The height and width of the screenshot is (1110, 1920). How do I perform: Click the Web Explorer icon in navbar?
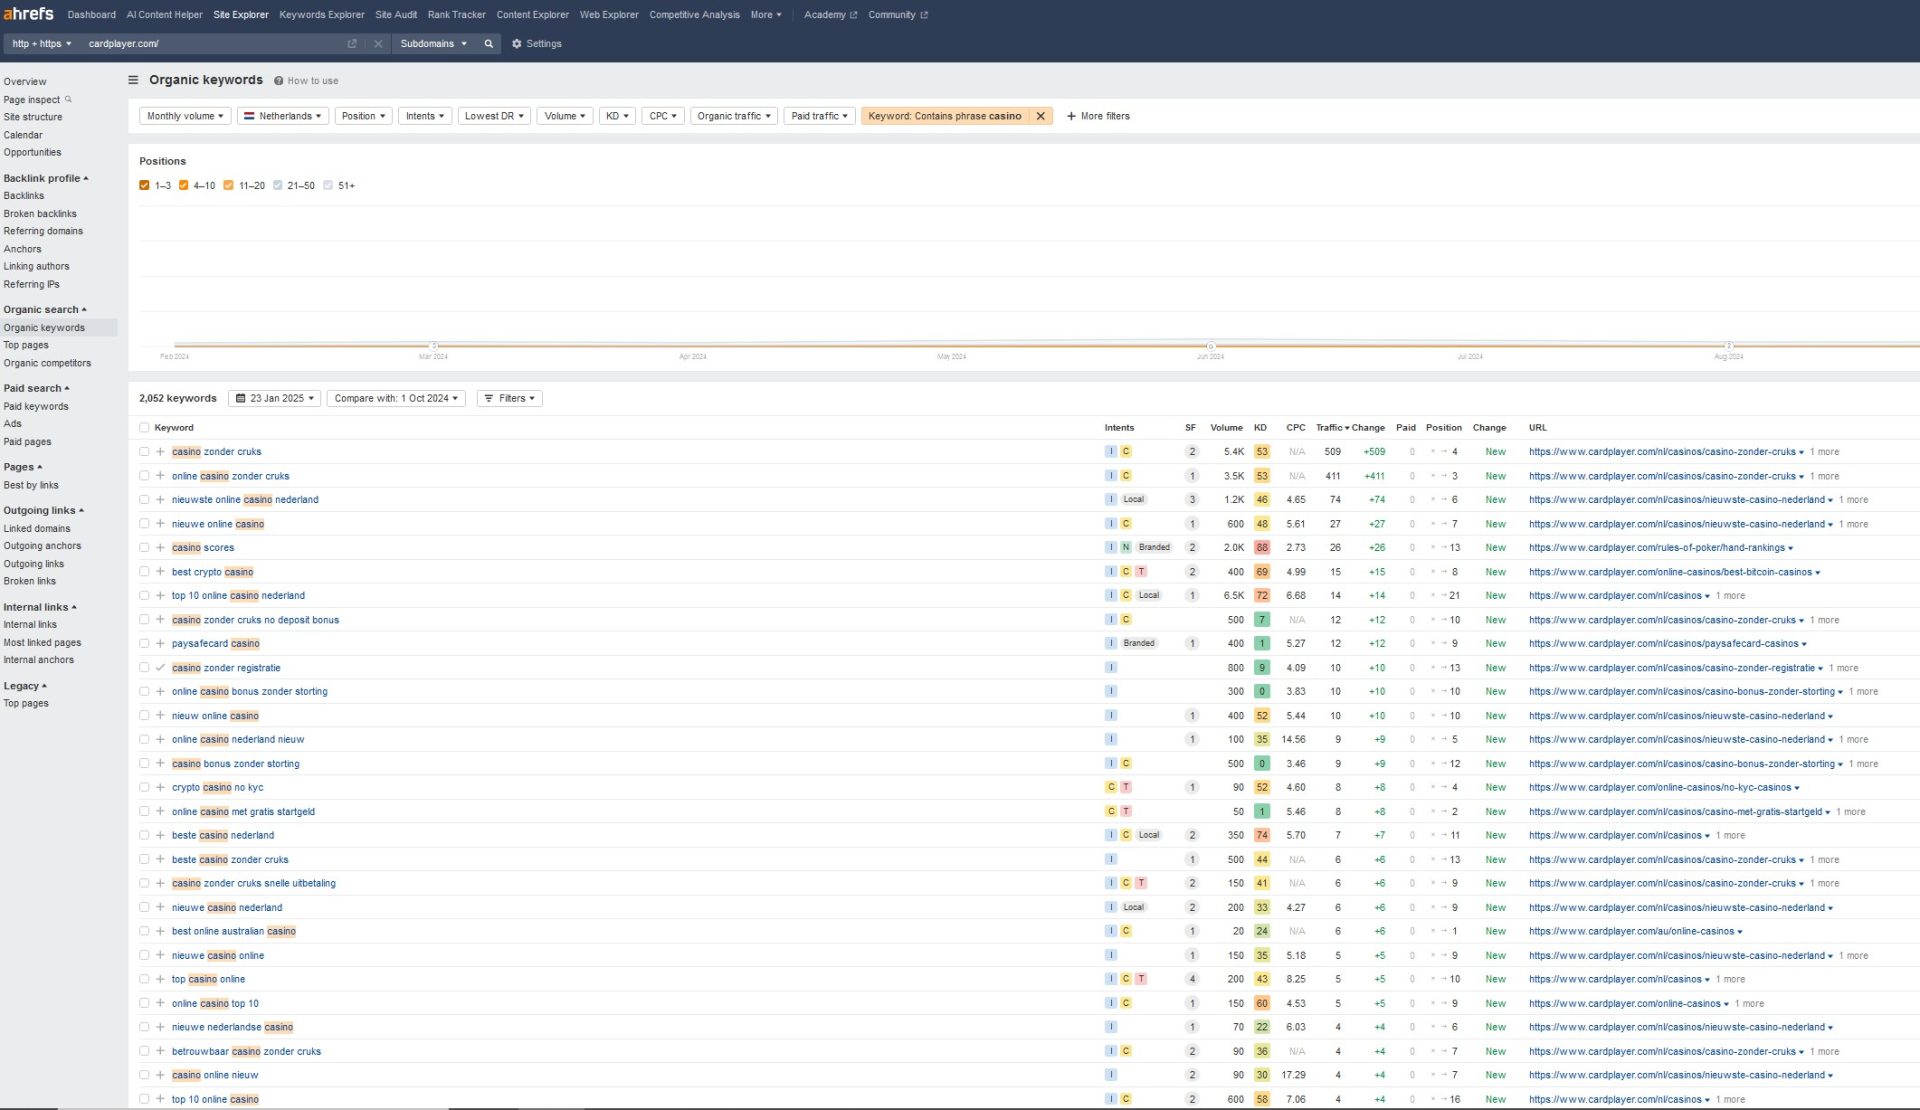pyautogui.click(x=608, y=15)
